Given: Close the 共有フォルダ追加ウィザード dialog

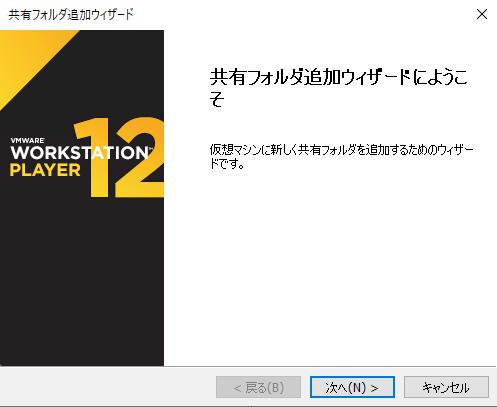Looking at the screenshot, I should (482, 14).
